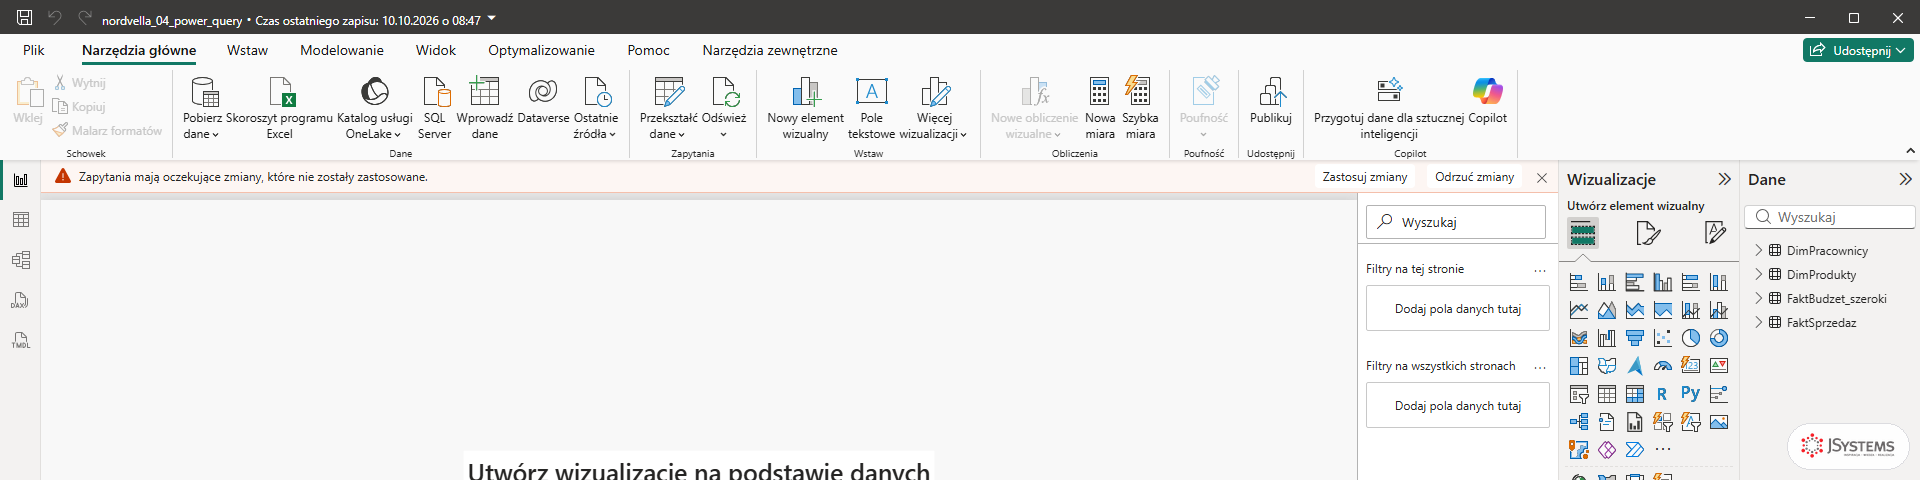
Task: Click Nowa miara calculator icon
Action: click(x=1099, y=92)
